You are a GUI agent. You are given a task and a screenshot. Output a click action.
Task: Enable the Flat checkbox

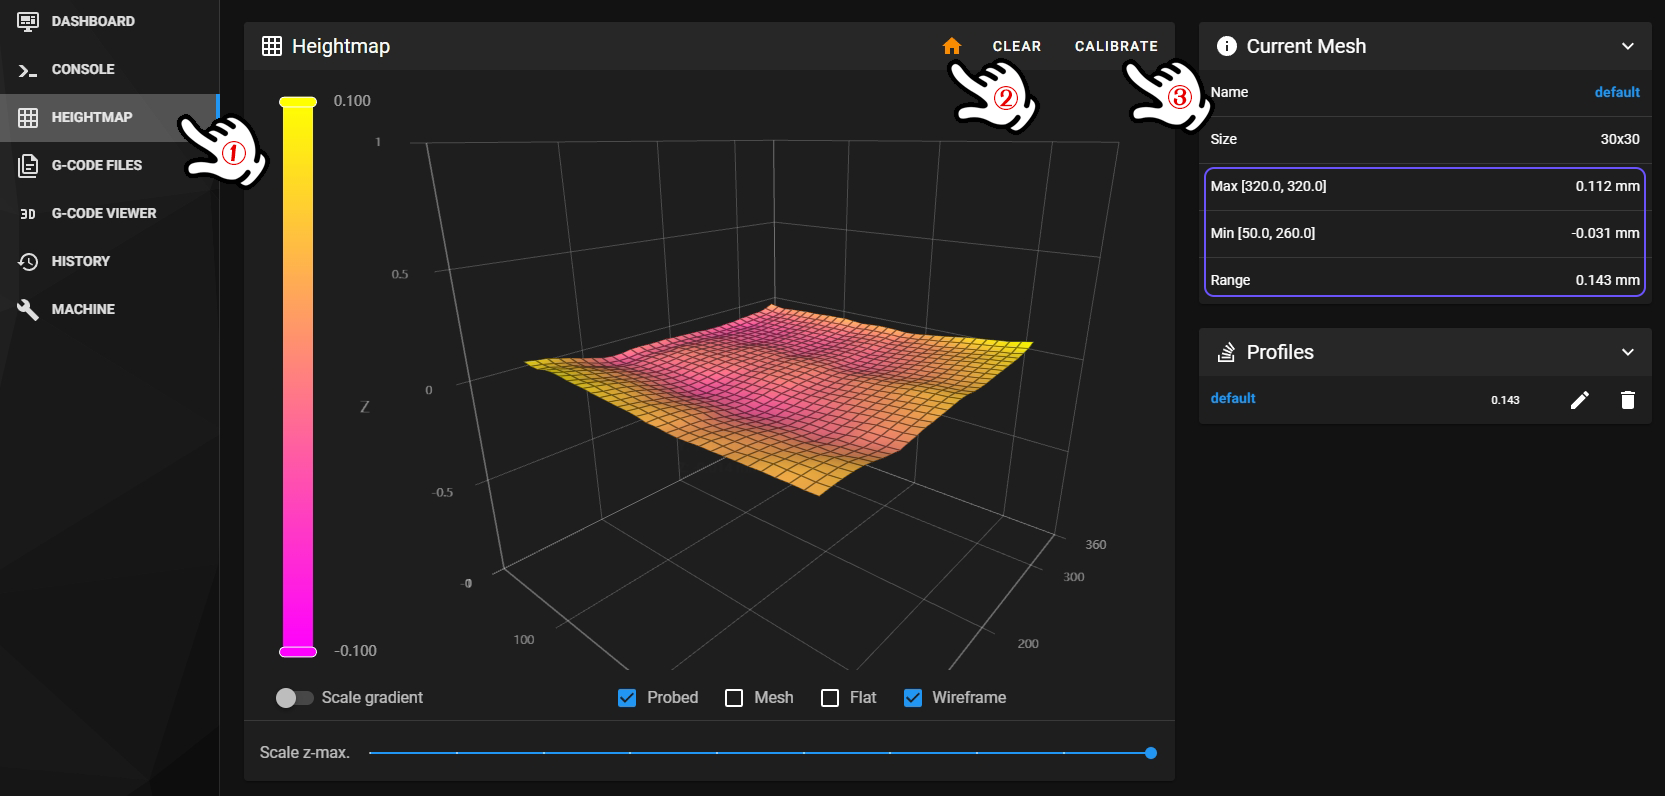click(830, 698)
